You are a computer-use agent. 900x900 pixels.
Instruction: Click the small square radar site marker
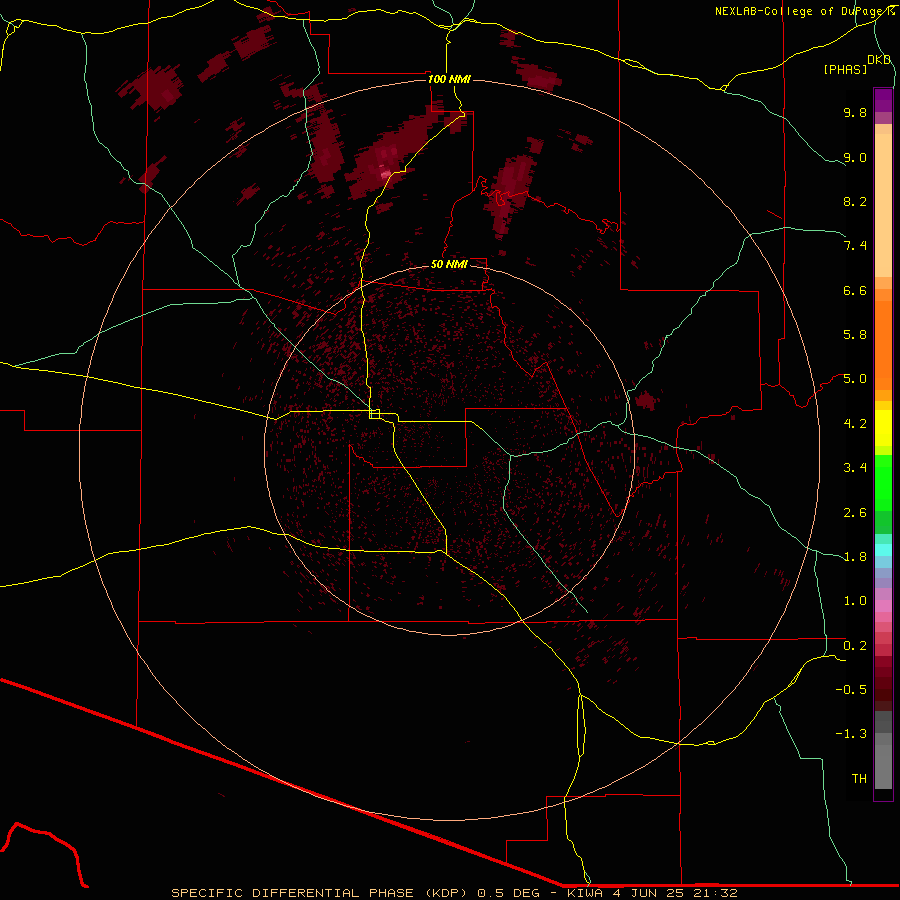pos(375,414)
